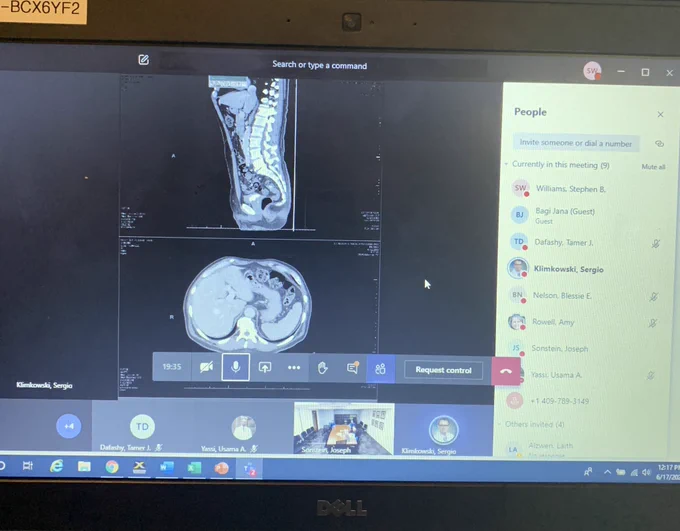Show hidden system tray icons chevron
Screen dimensions: 680x531
607,472
